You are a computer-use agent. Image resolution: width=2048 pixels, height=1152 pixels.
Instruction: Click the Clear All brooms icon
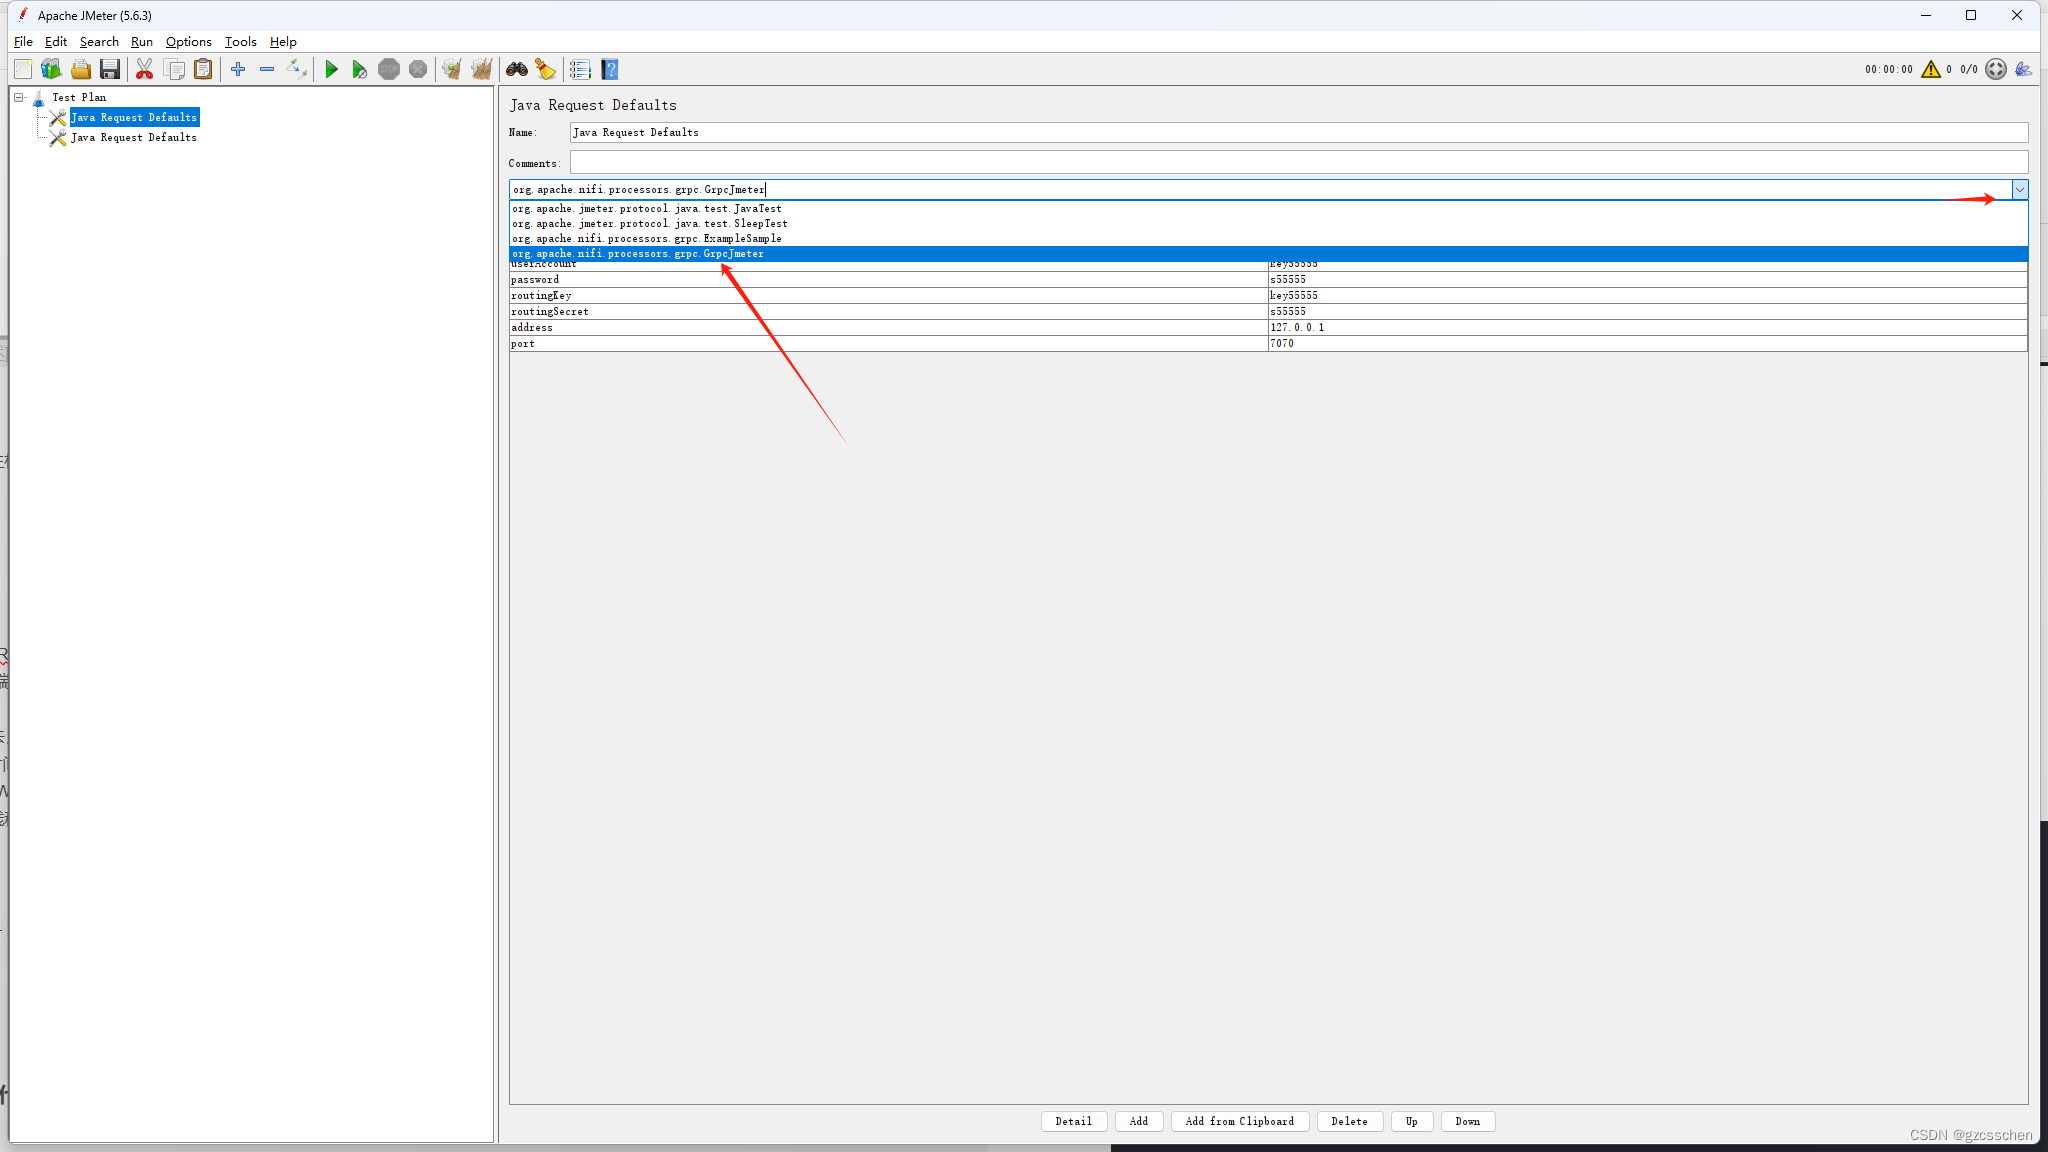click(481, 69)
